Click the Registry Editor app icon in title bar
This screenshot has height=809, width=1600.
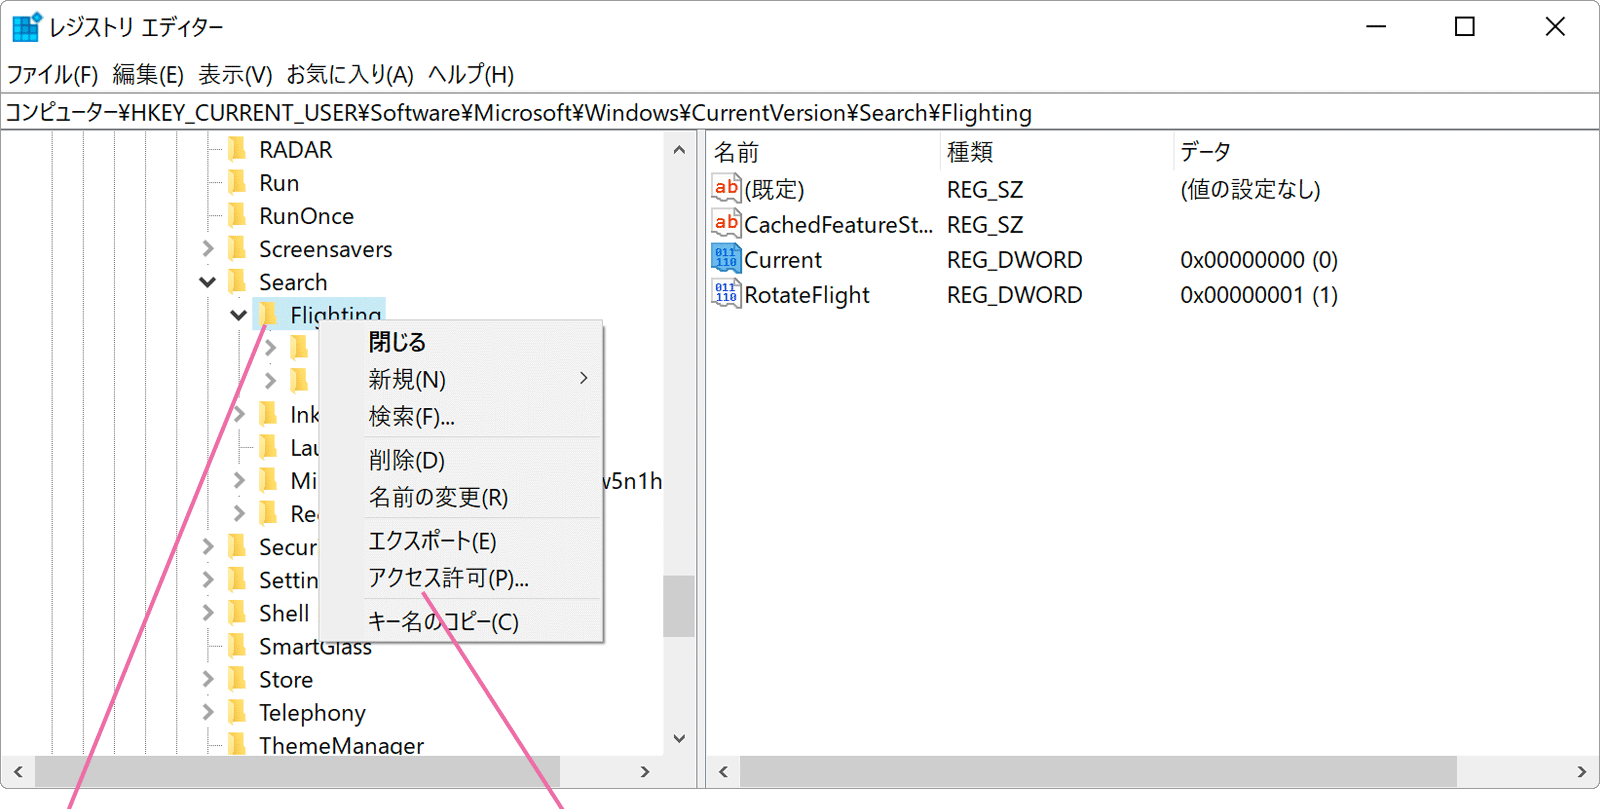(x=27, y=27)
